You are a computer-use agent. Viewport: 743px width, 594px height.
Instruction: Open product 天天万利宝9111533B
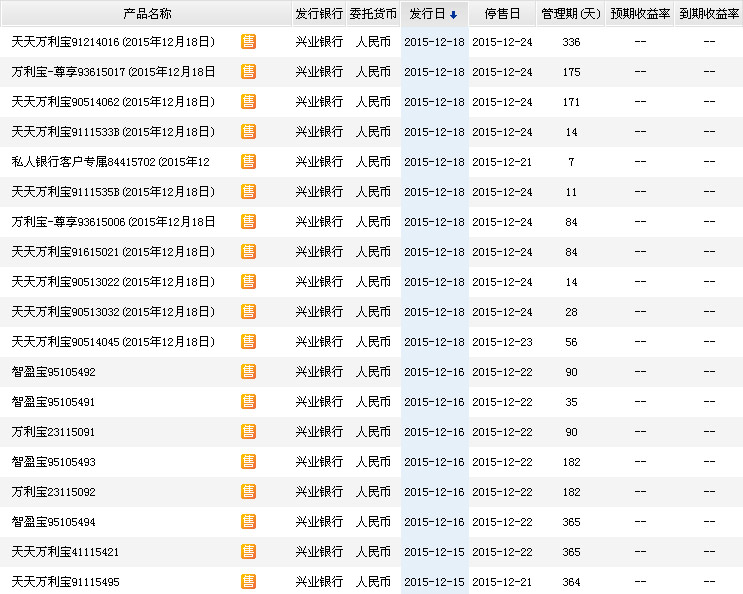click(113, 132)
